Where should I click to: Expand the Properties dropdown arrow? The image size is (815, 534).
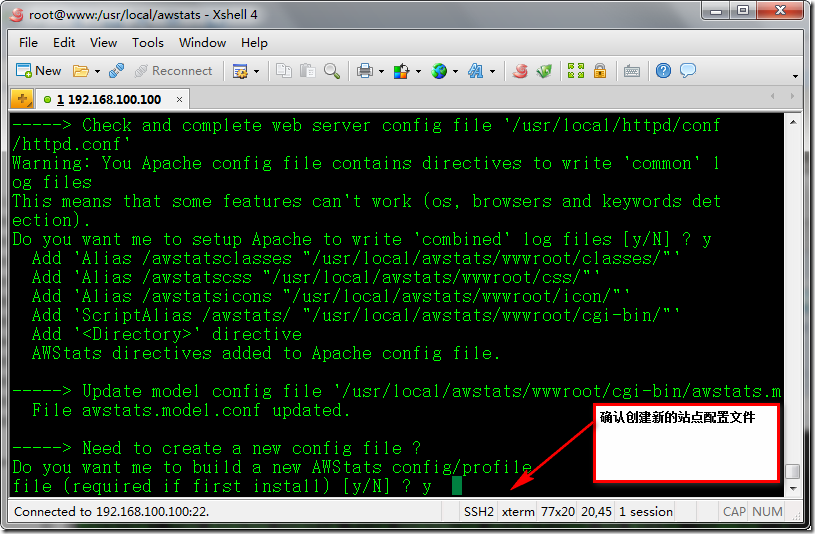(256, 71)
